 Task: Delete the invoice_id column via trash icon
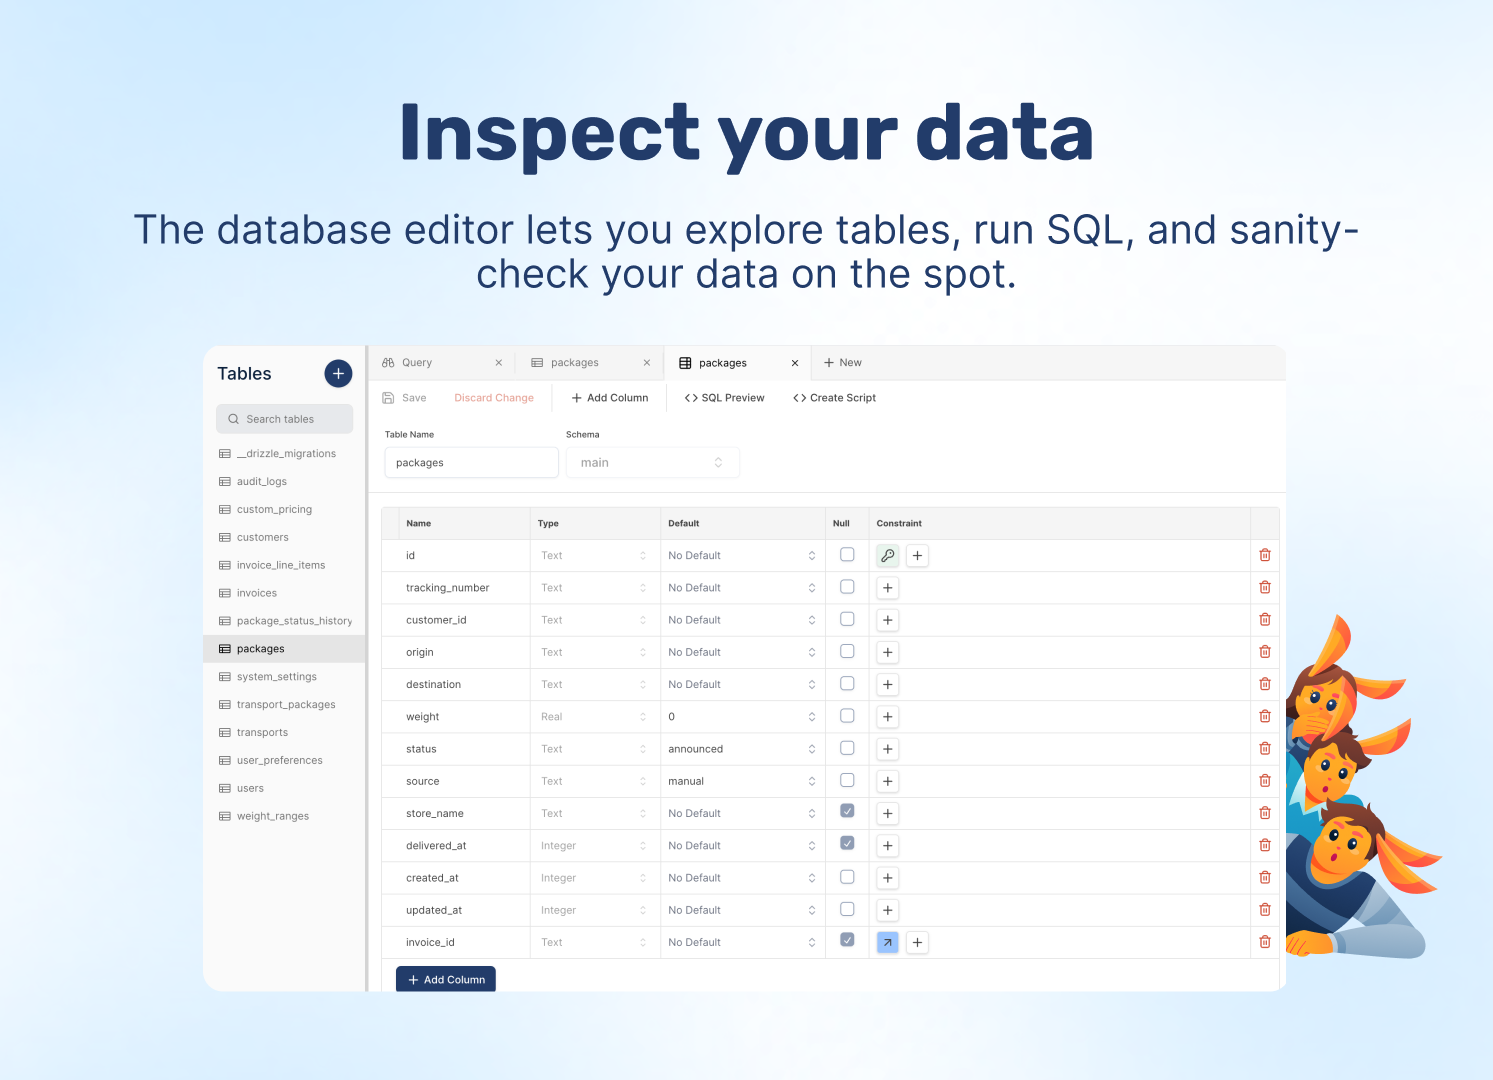[1265, 942]
